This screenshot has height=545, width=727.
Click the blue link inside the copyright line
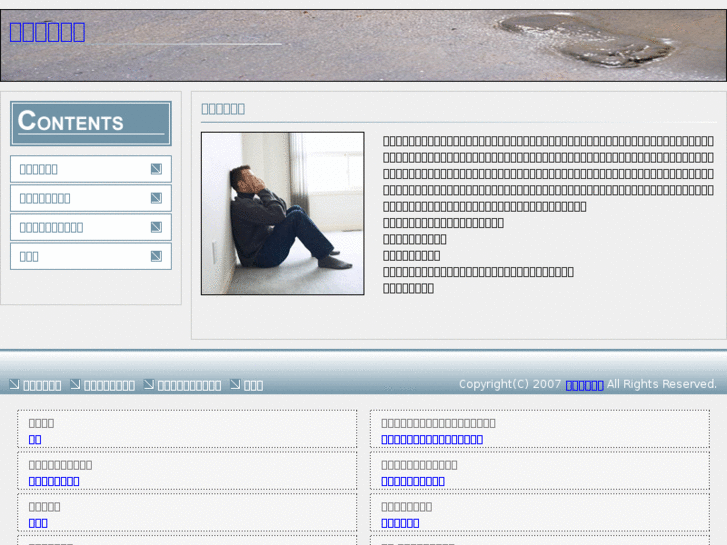point(585,385)
